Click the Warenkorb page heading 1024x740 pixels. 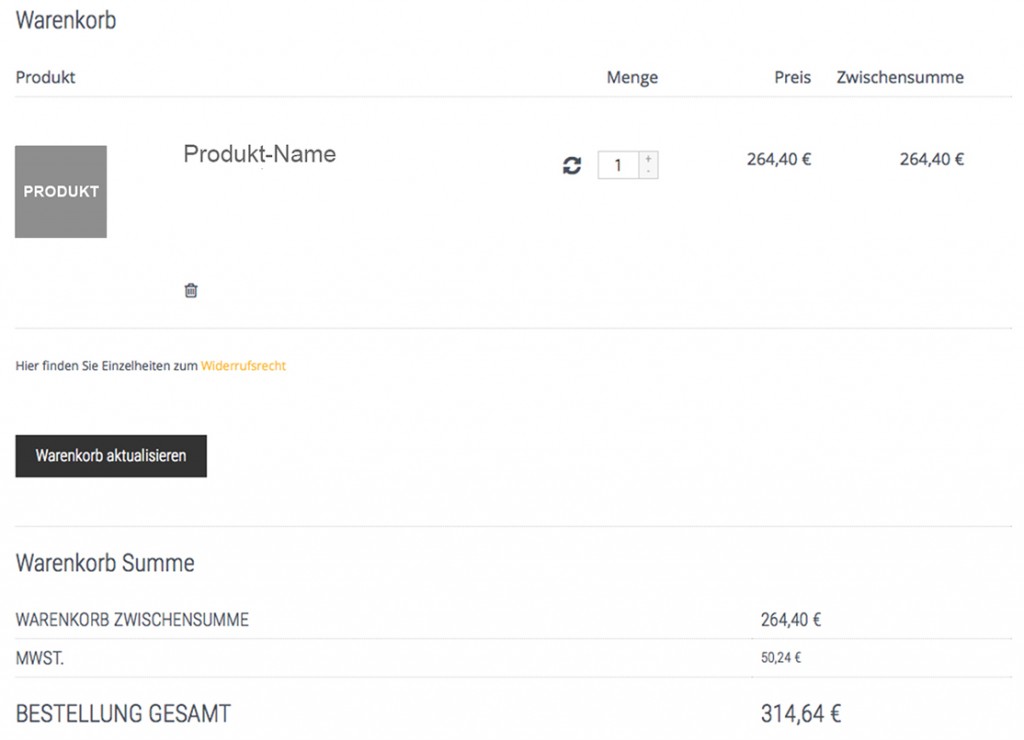pyautogui.click(x=66, y=20)
